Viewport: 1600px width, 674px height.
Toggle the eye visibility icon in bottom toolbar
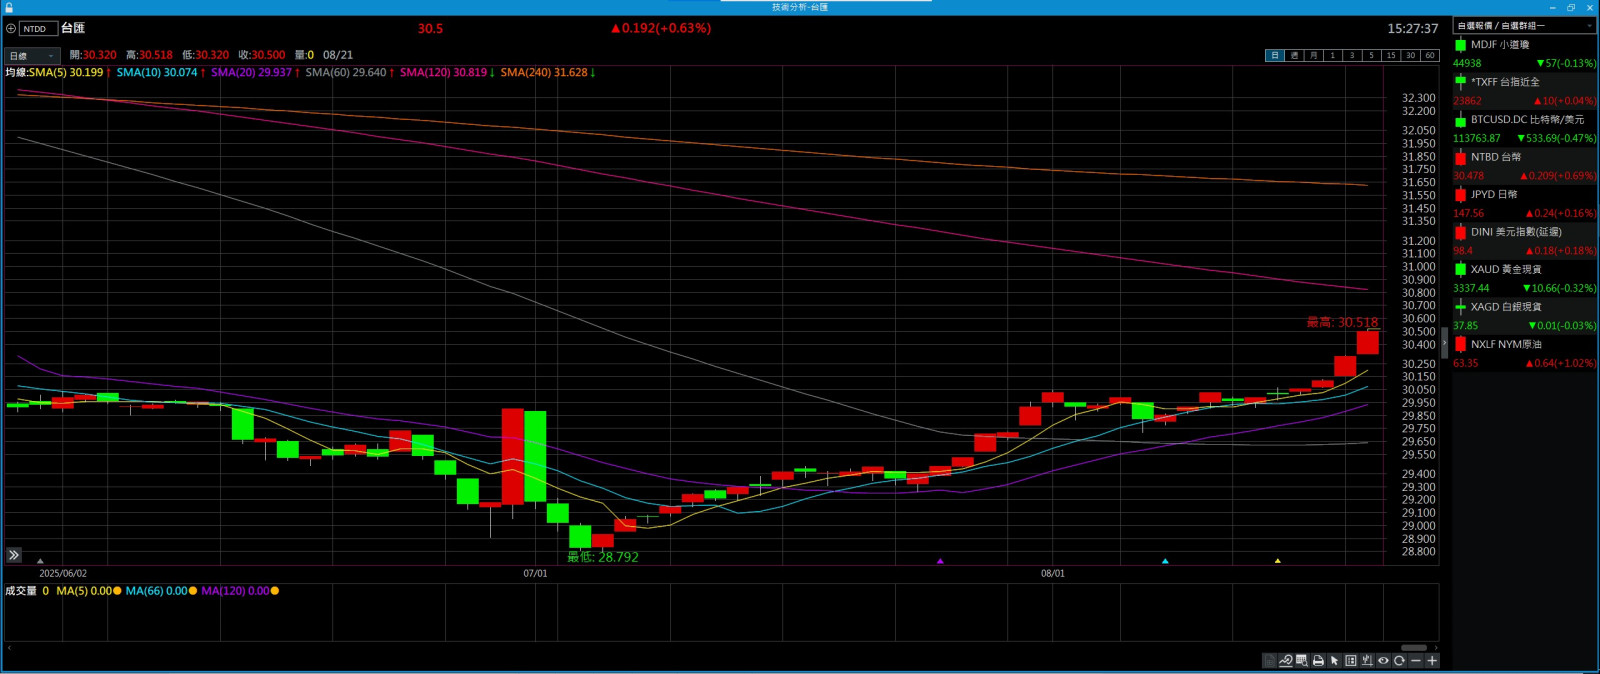[x=1383, y=660]
